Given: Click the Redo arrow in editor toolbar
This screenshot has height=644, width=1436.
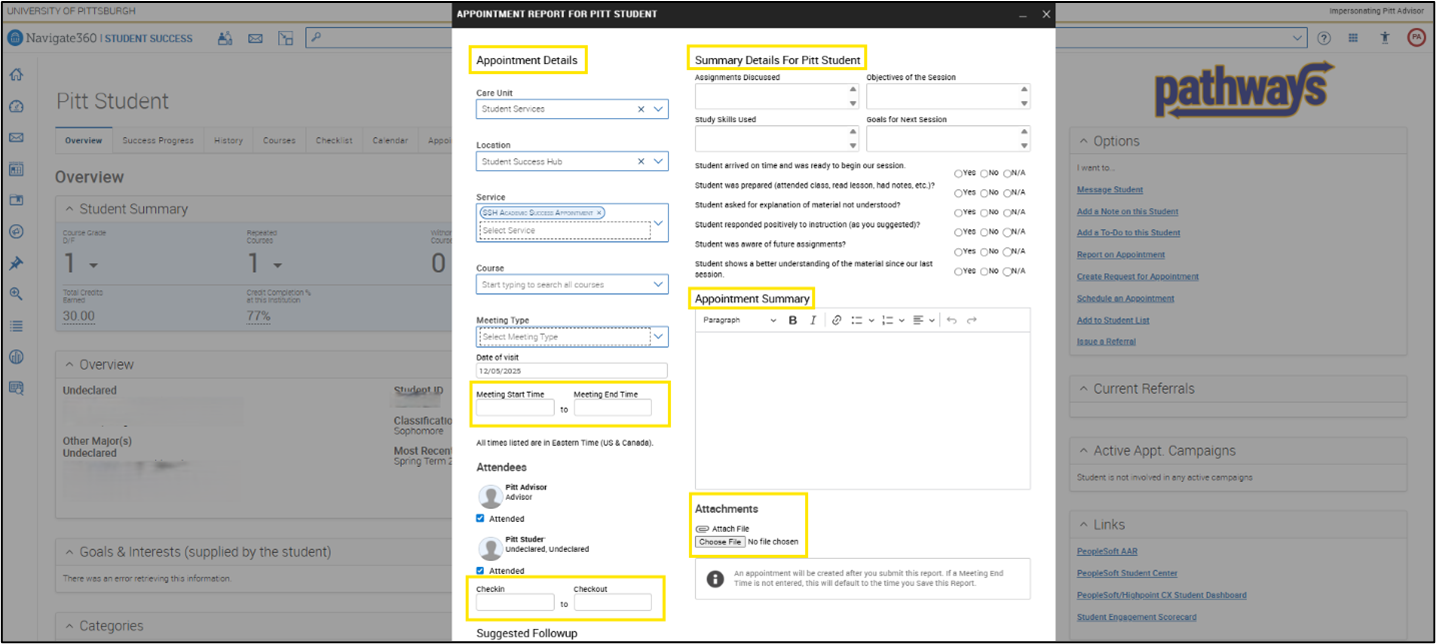Looking at the screenshot, I should pos(971,320).
